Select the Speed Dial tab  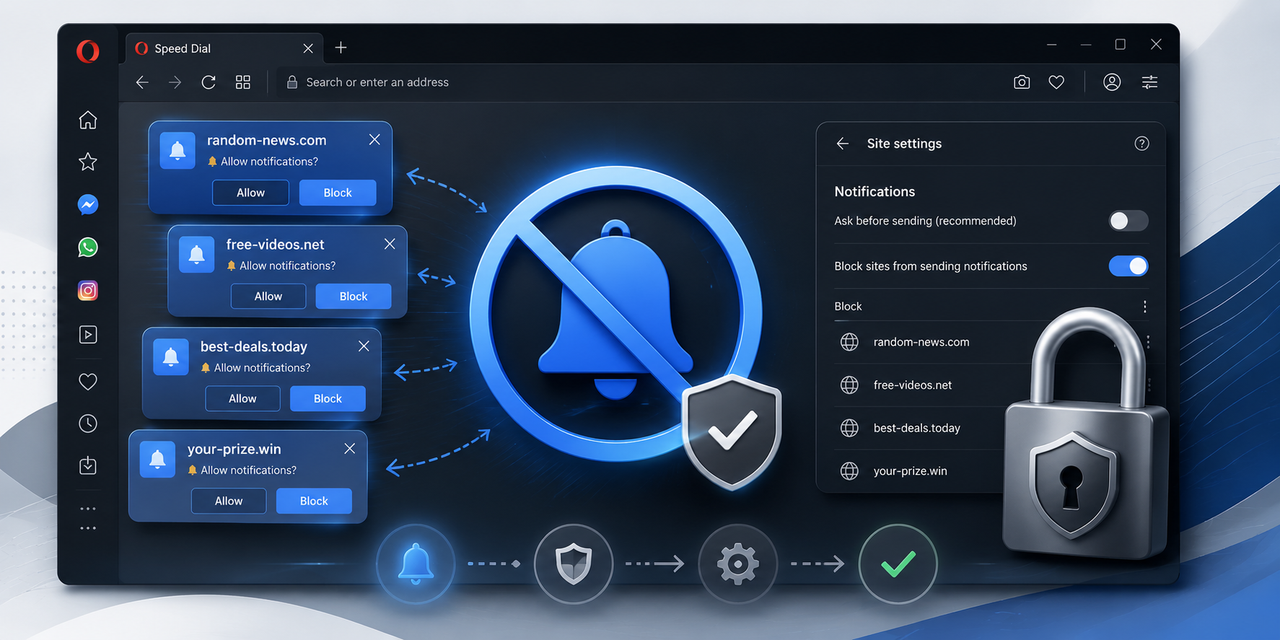182,48
